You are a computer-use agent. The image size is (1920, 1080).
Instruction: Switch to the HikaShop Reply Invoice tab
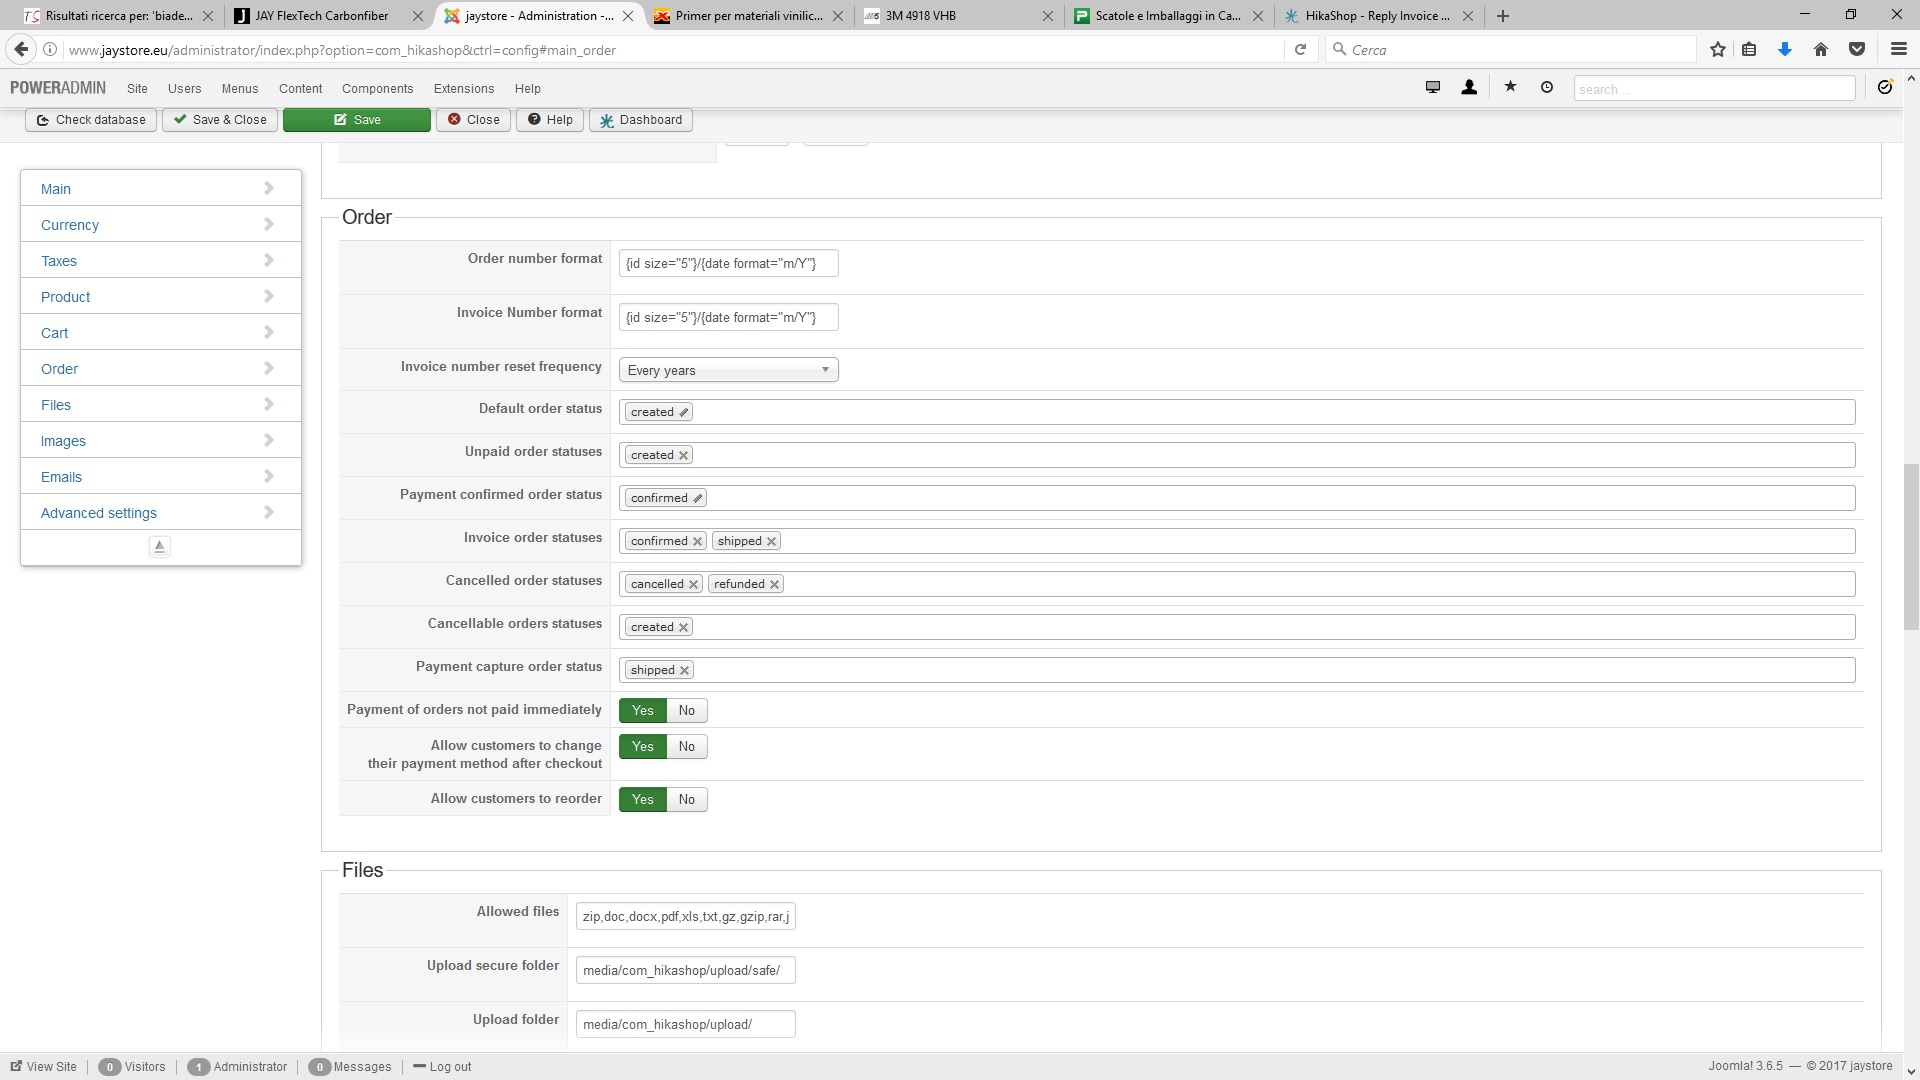[1376, 16]
